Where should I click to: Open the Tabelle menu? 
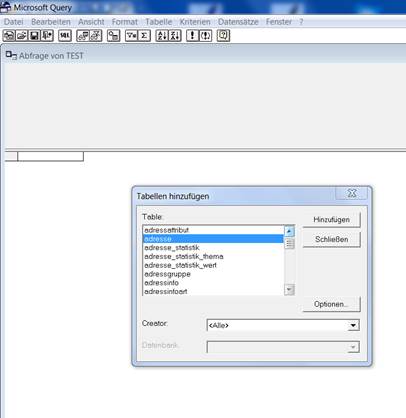159,22
